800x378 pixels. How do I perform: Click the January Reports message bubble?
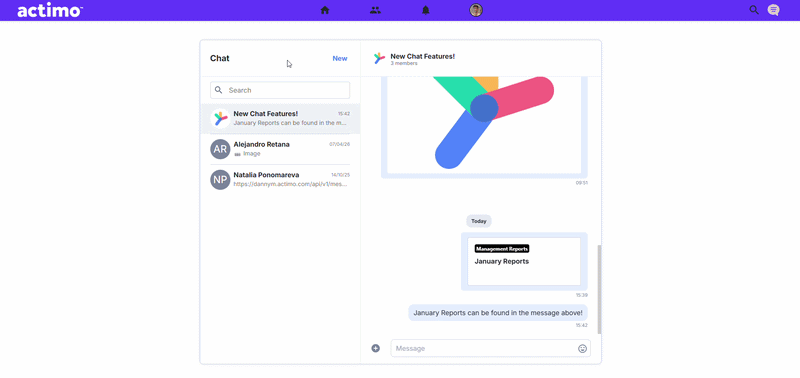[x=497, y=313]
